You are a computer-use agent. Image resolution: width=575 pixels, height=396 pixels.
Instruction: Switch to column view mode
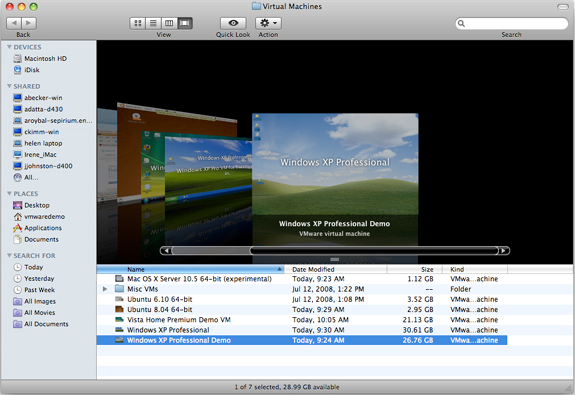pyautogui.click(x=169, y=23)
